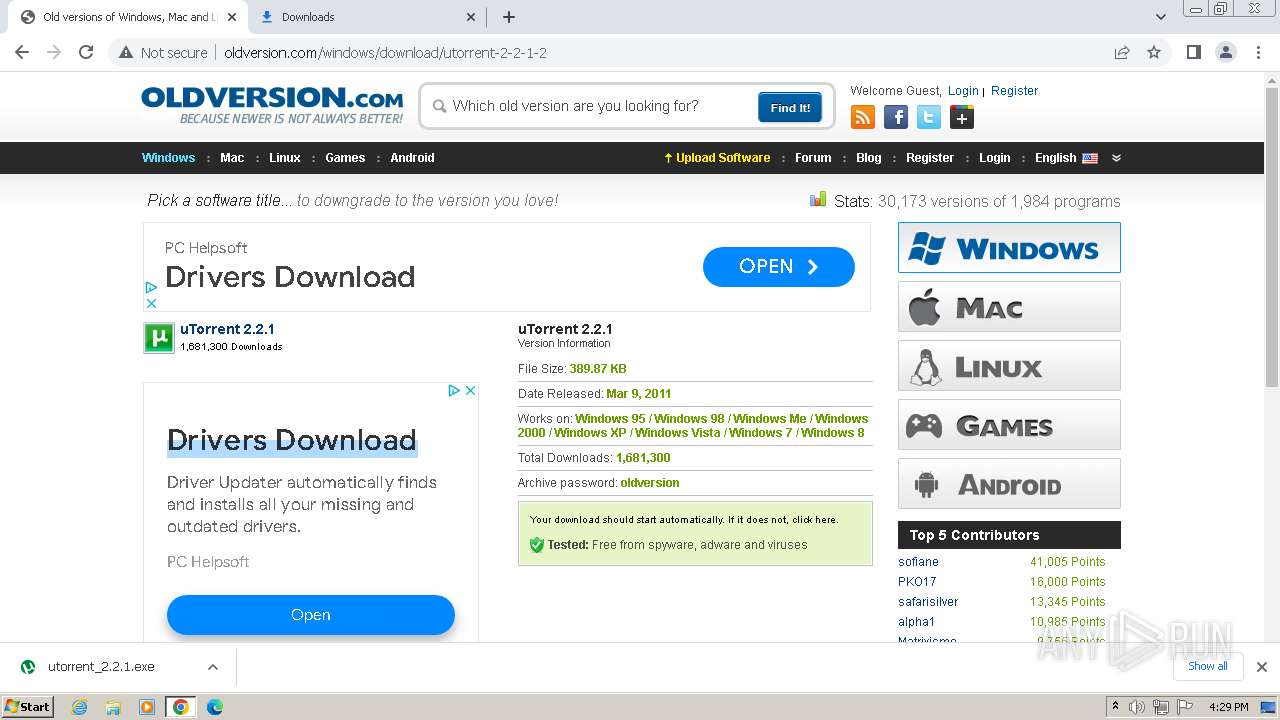Click the Windows category sidebar button
Image resolution: width=1280 pixels, height=720 pixels.
click(x=1009, y=247)
